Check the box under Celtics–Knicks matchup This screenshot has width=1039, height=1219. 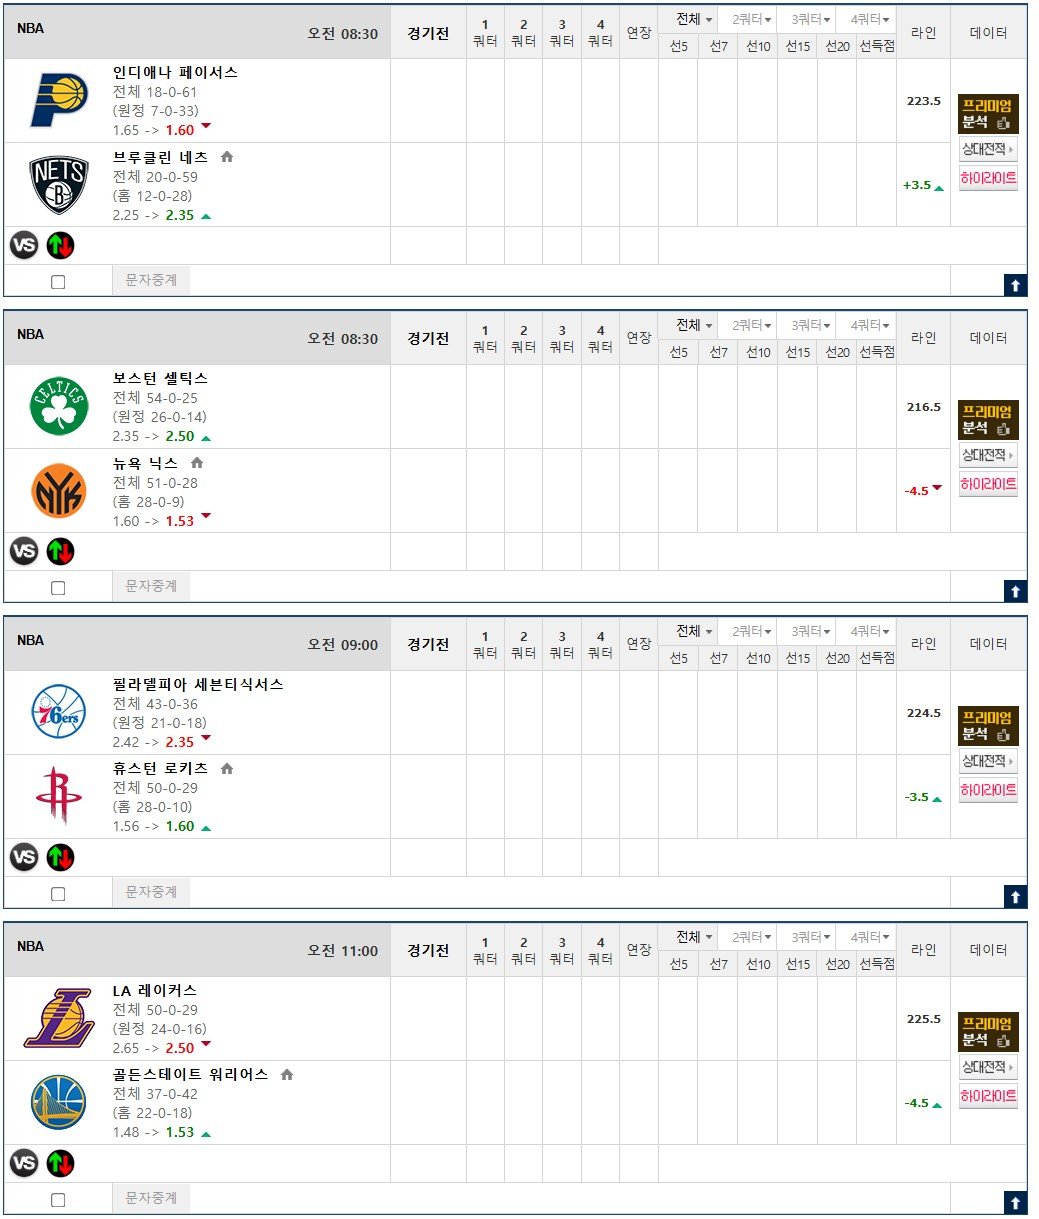(x=58, y=588)
